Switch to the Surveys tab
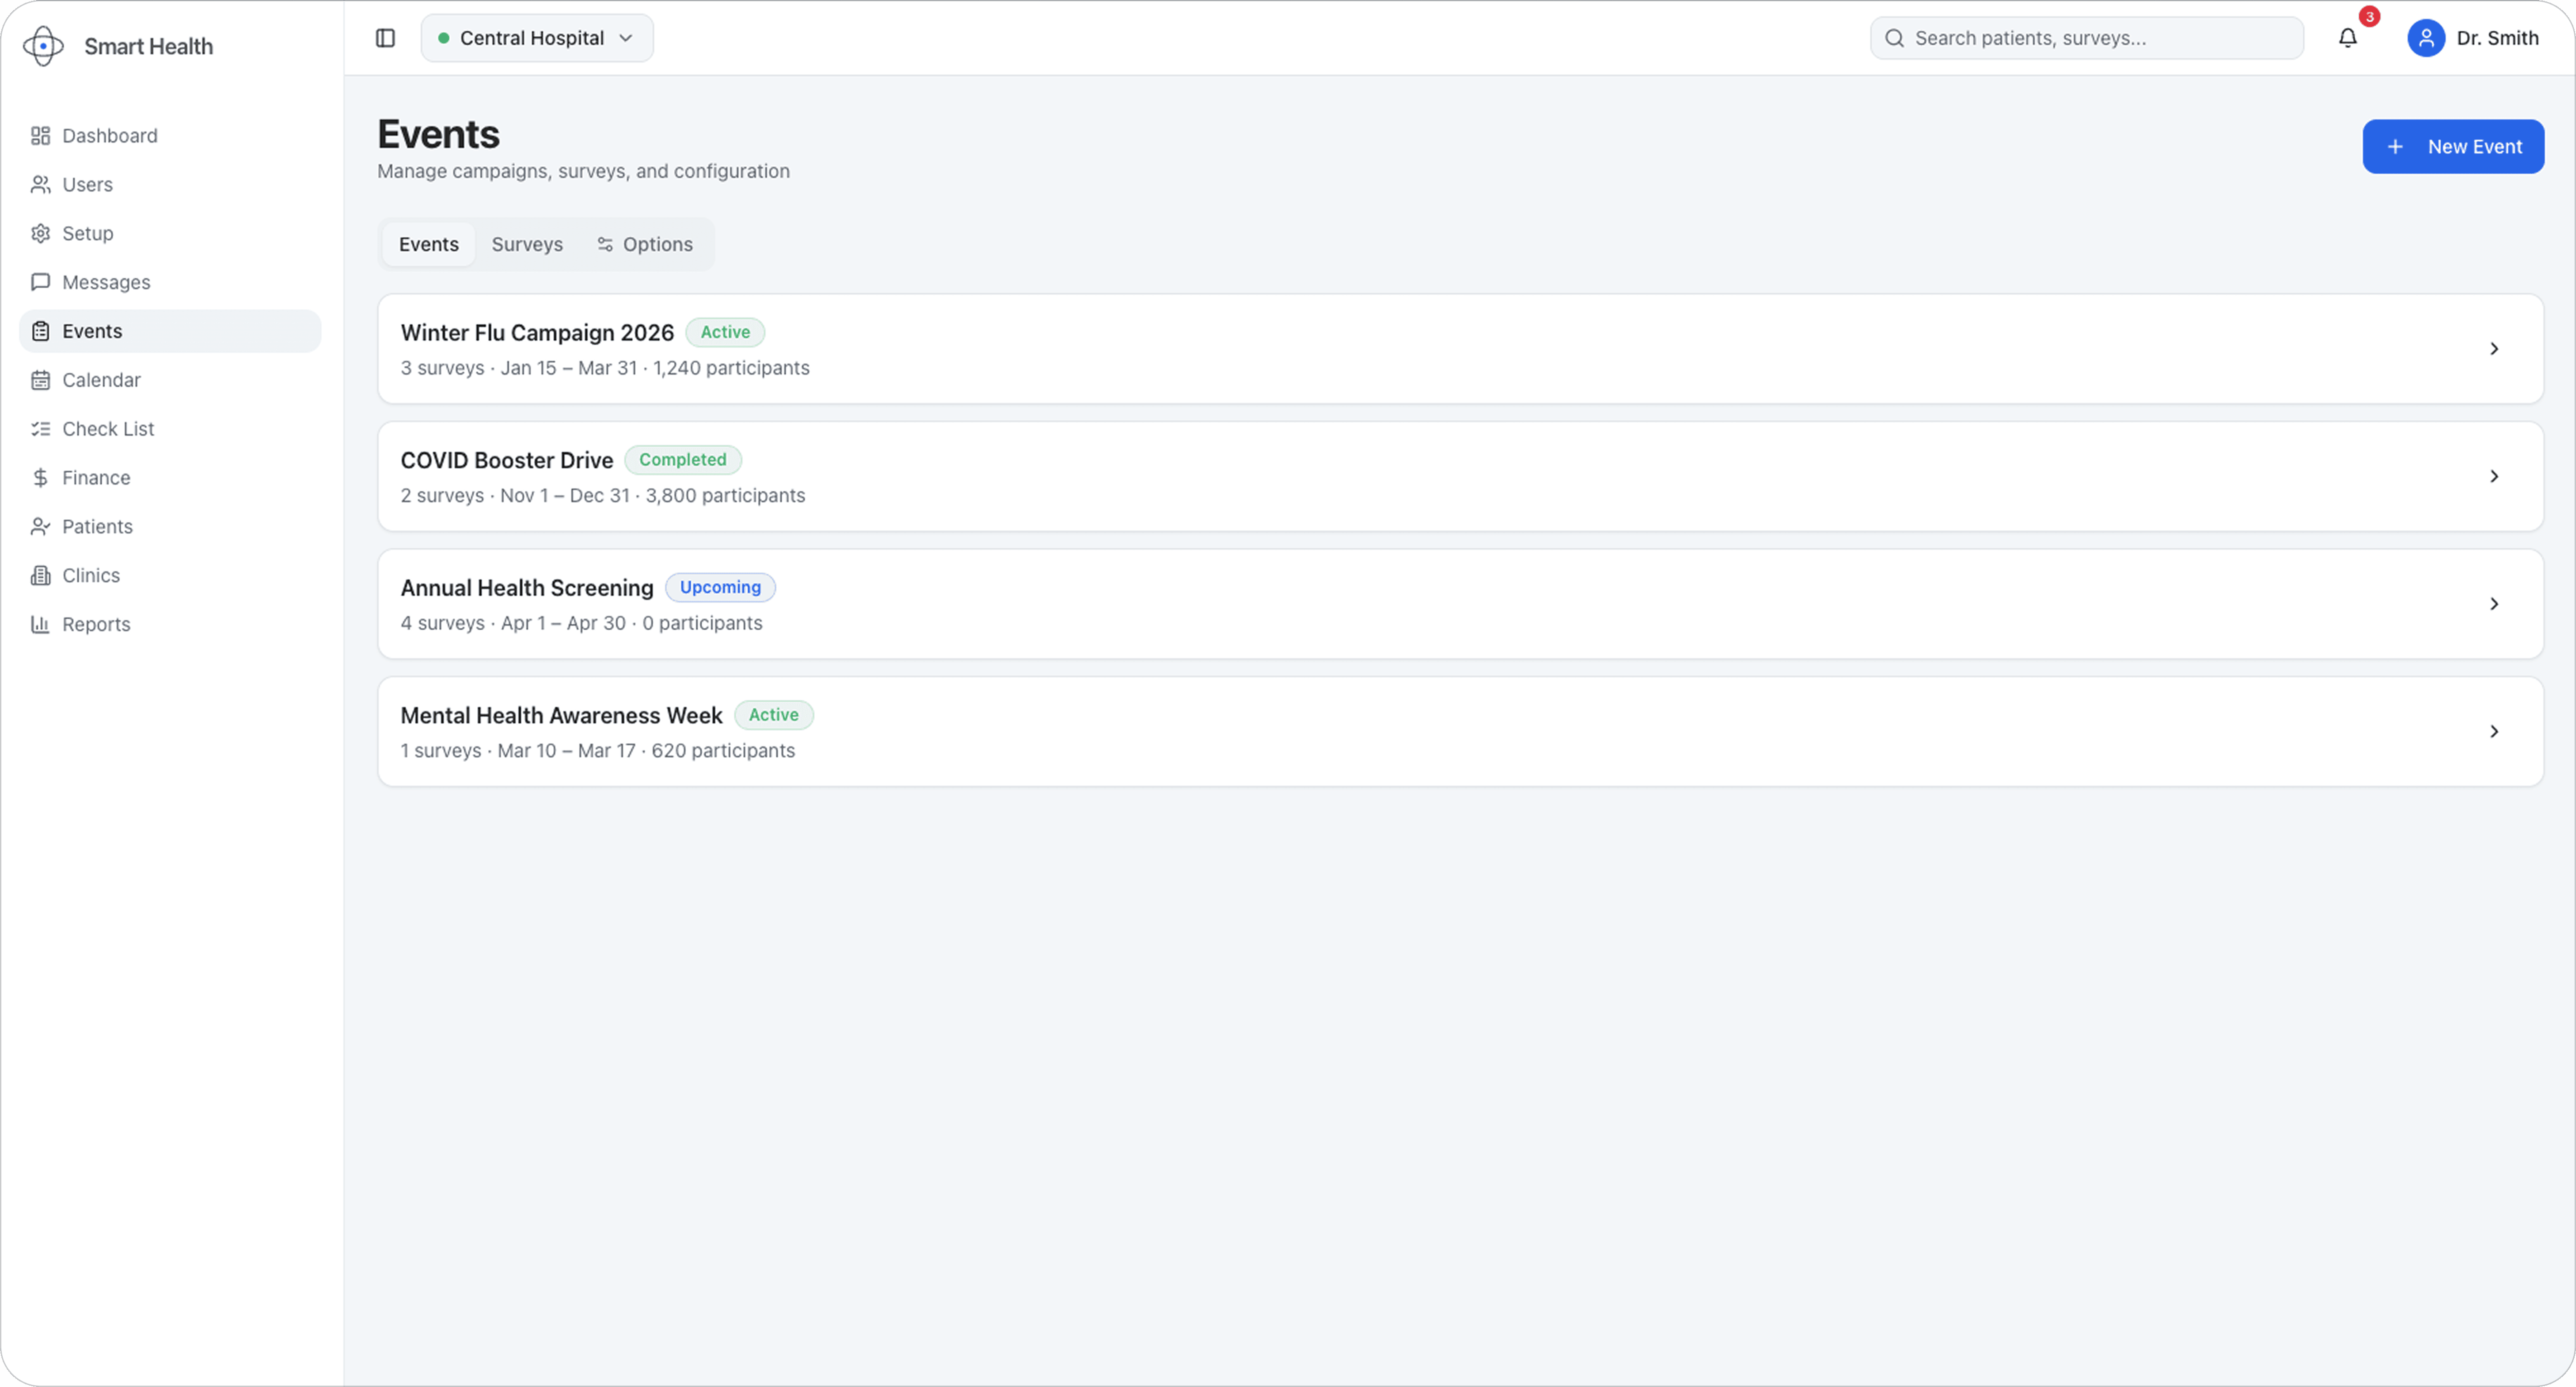This screenshot has height=1387, width=2576. tap(527, 244)
